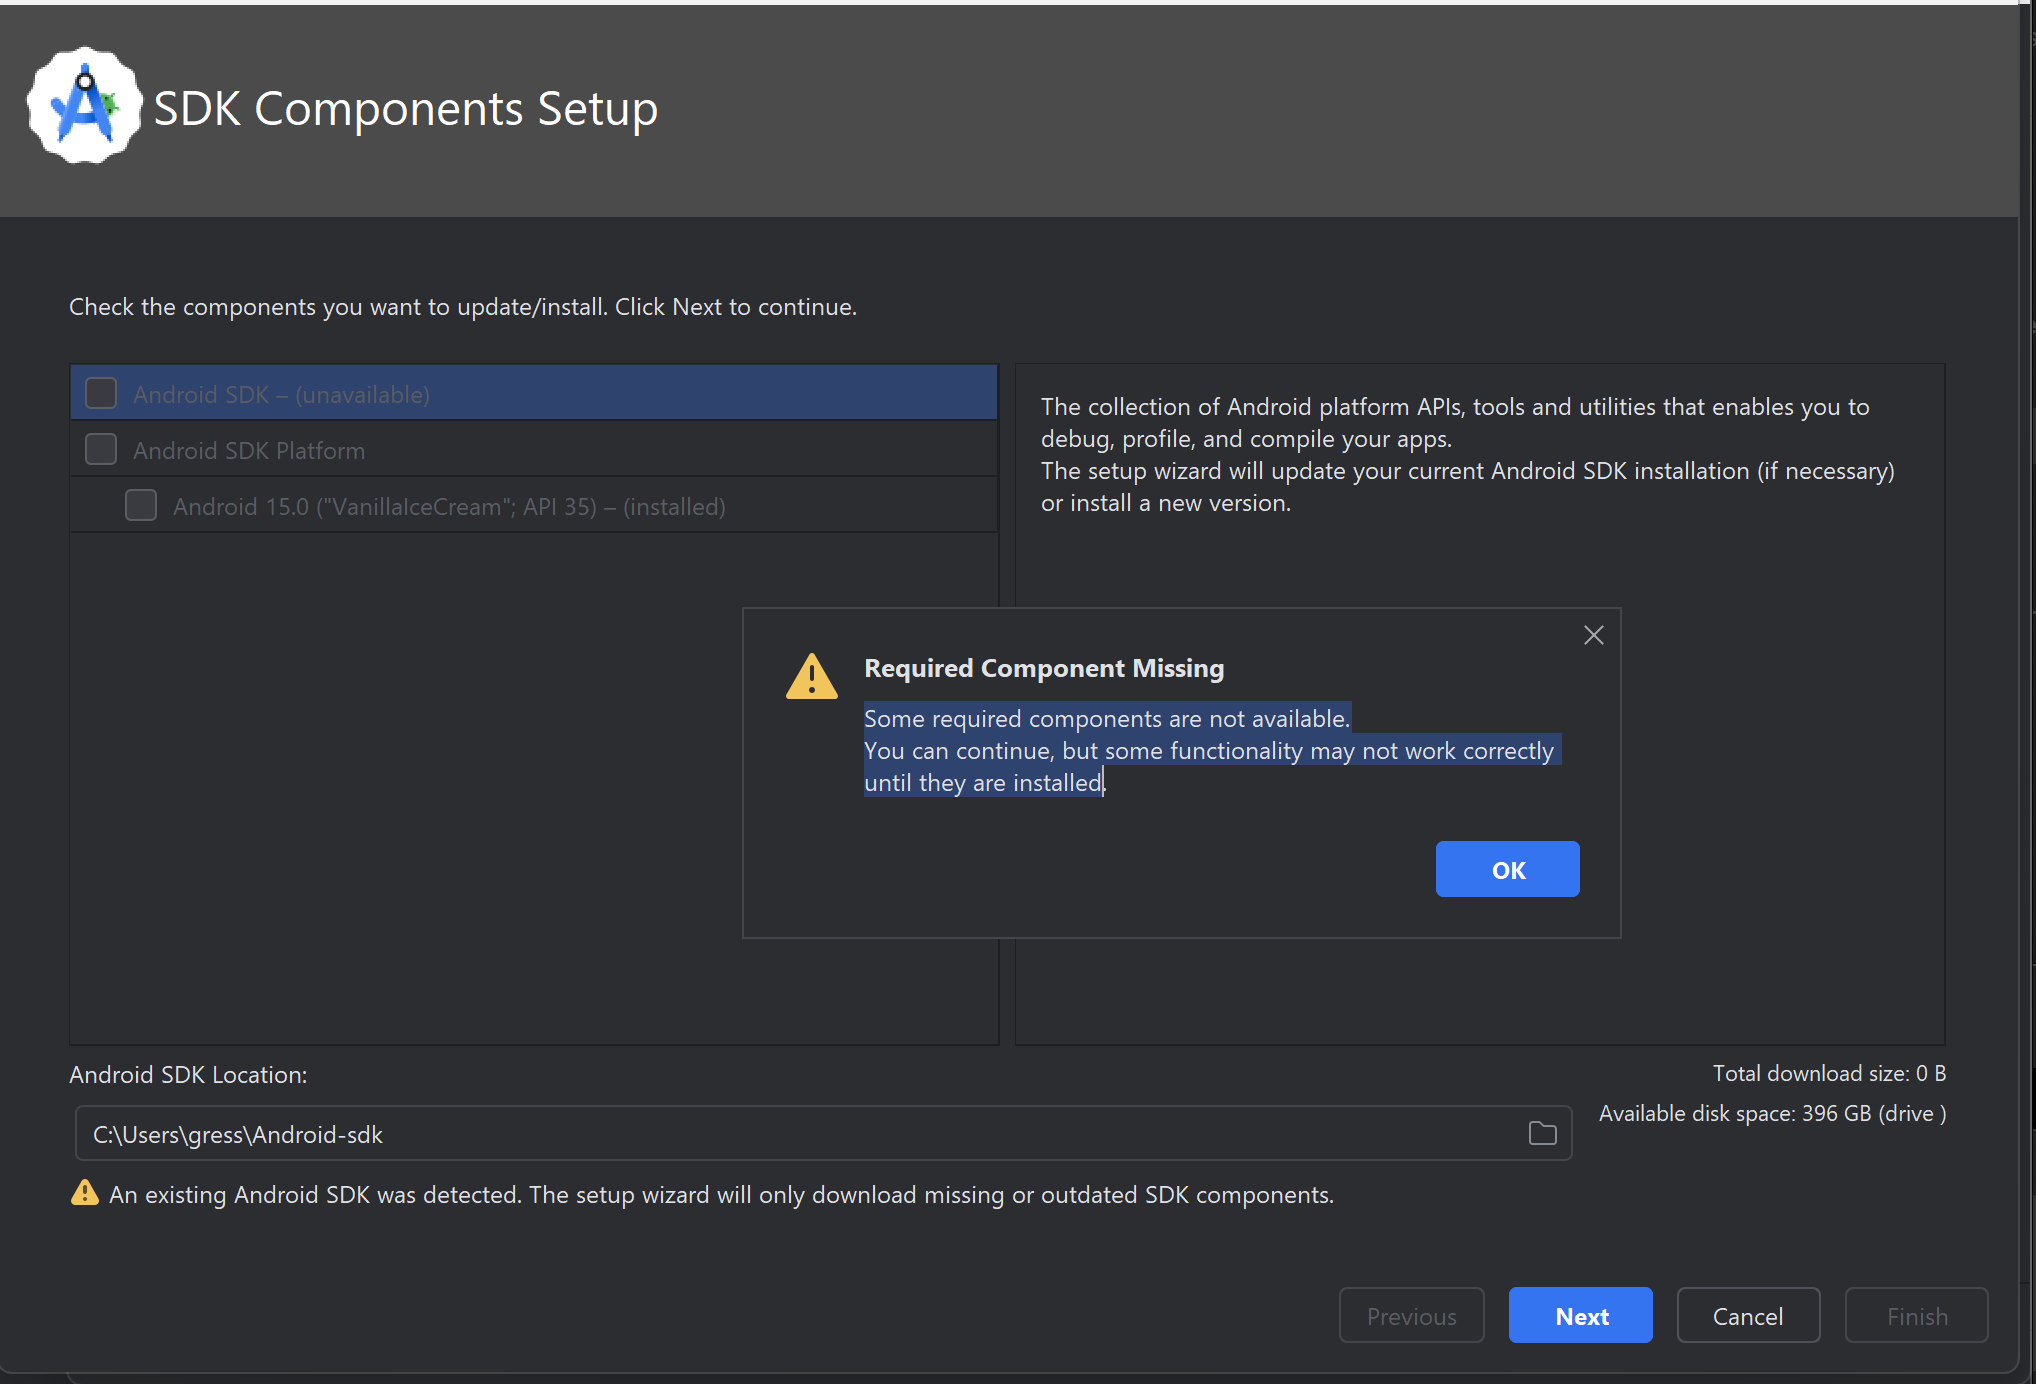Image resolution: width=2036 pixels, height=1384 pixels.
Task: Click the Required Component Missing title
Action: (x=1044, y=668)
